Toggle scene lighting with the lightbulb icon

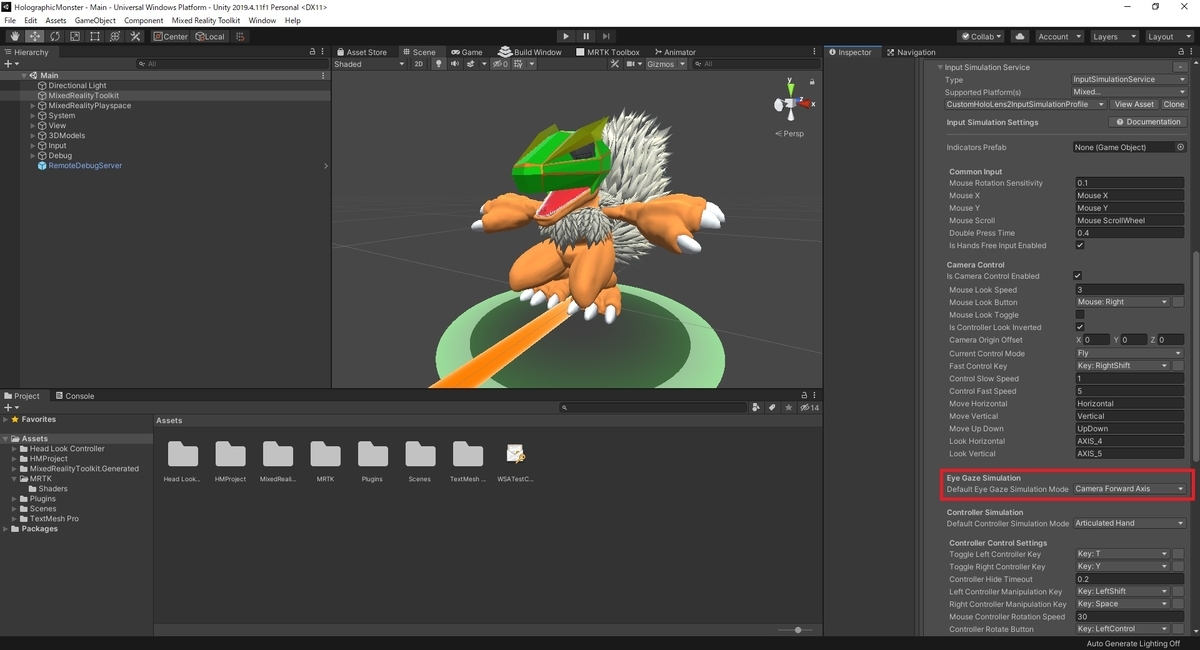[x=438, y=64]
